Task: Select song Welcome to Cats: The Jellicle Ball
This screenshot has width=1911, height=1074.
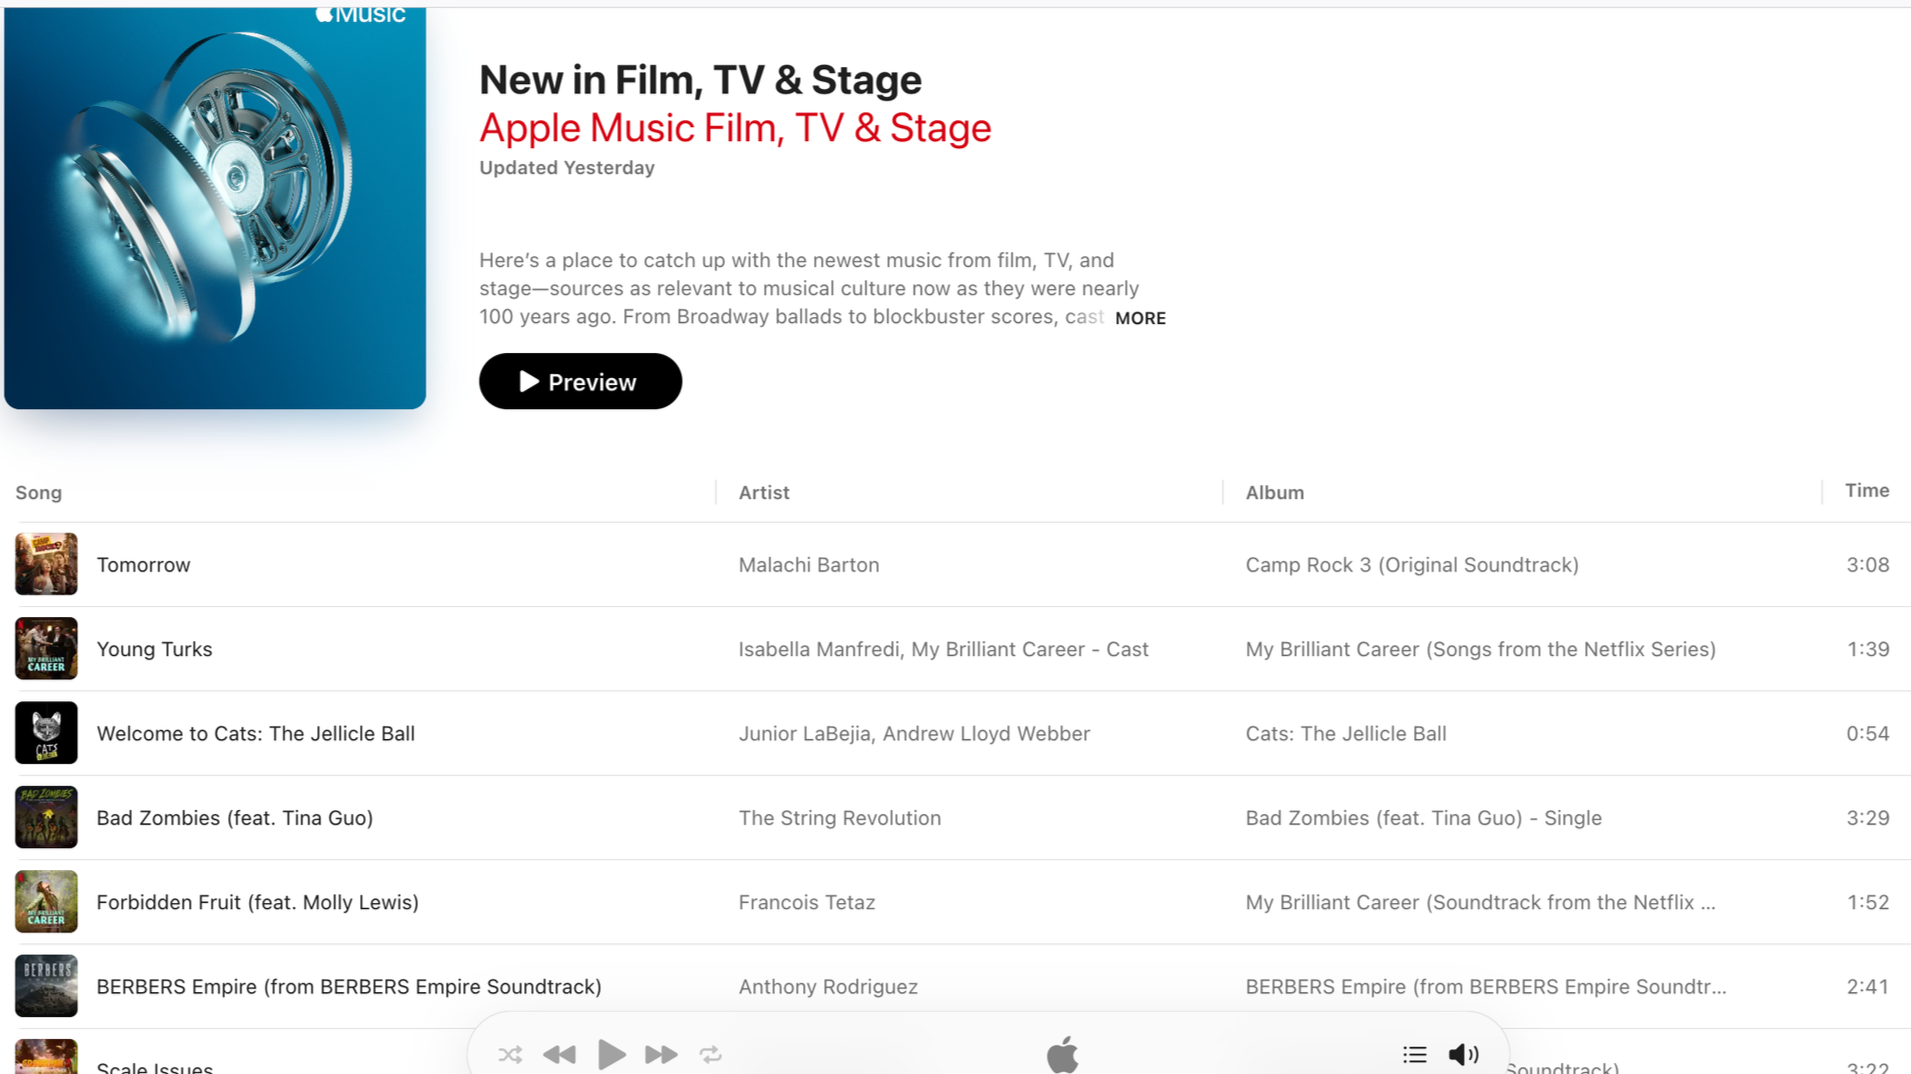Action: click(255, 733)
